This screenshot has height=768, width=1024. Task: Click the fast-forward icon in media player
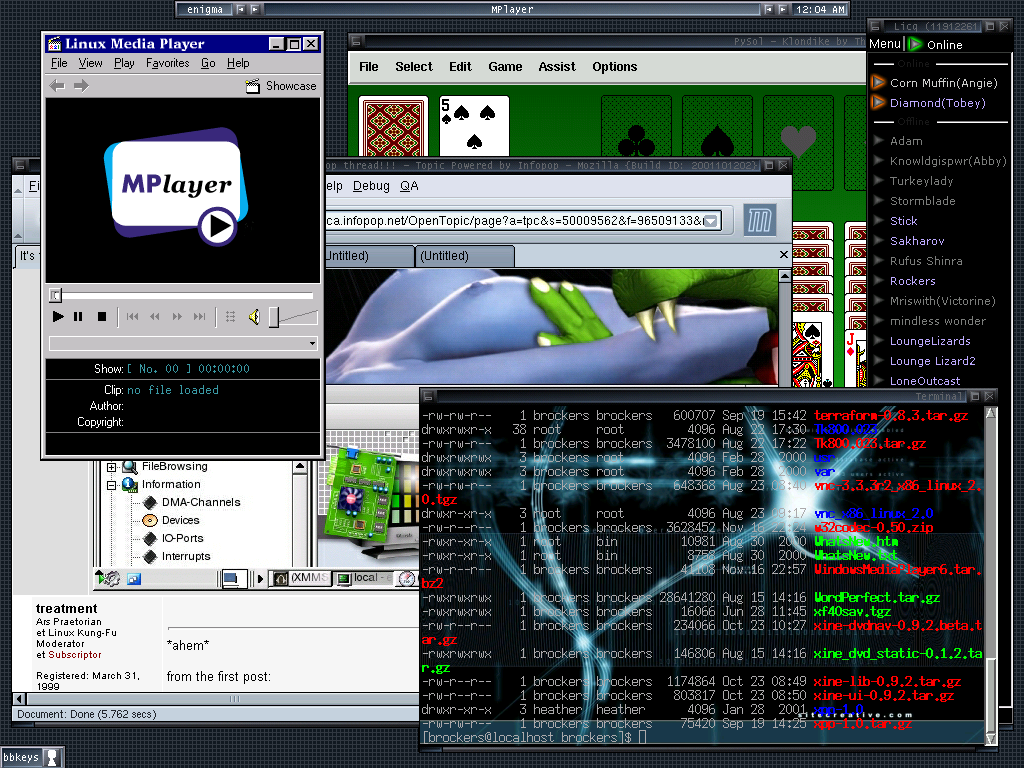click(x=177, y=317)
